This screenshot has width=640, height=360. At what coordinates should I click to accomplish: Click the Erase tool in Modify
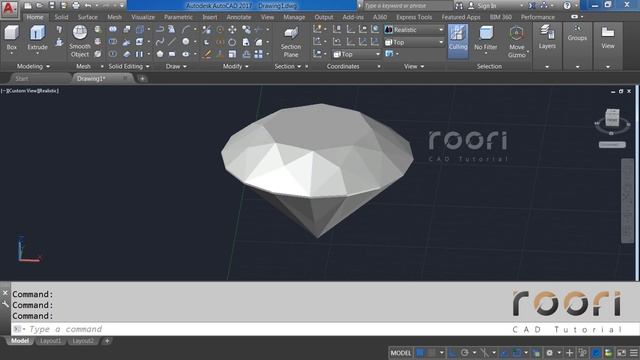point(207,54)
